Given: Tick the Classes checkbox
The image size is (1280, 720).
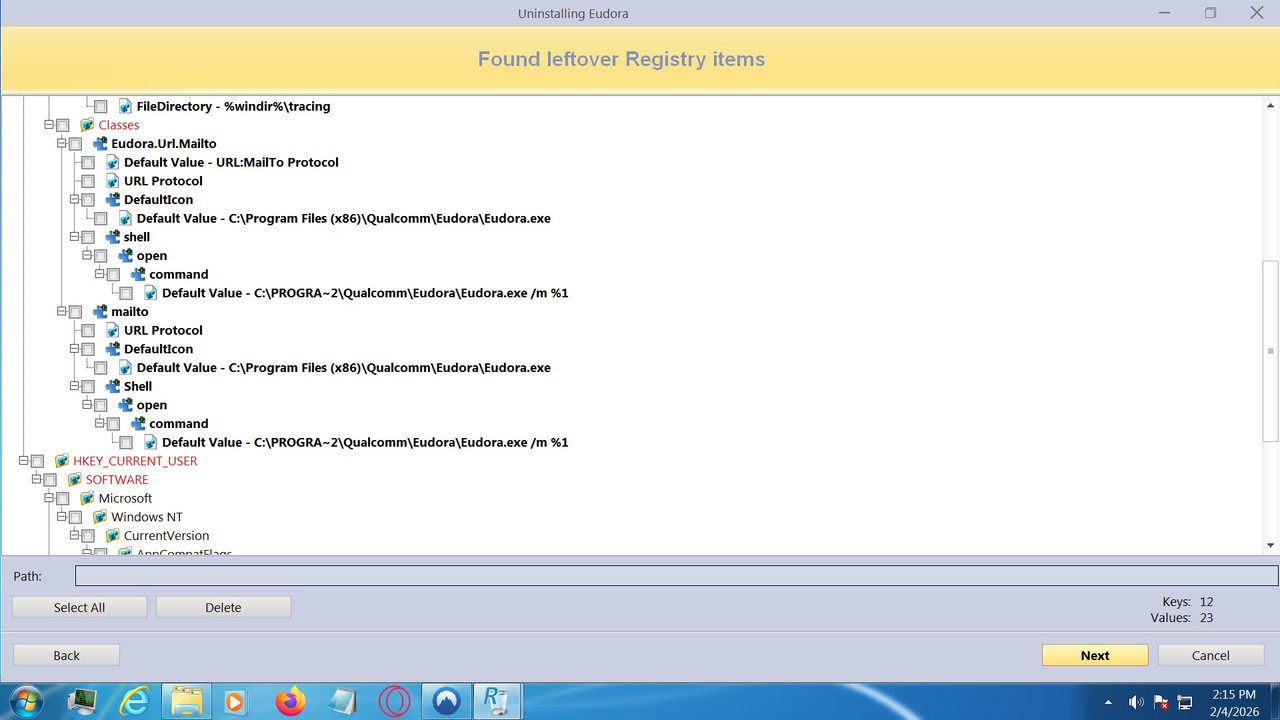Looking at the screenshot, I should pos(63,126).
